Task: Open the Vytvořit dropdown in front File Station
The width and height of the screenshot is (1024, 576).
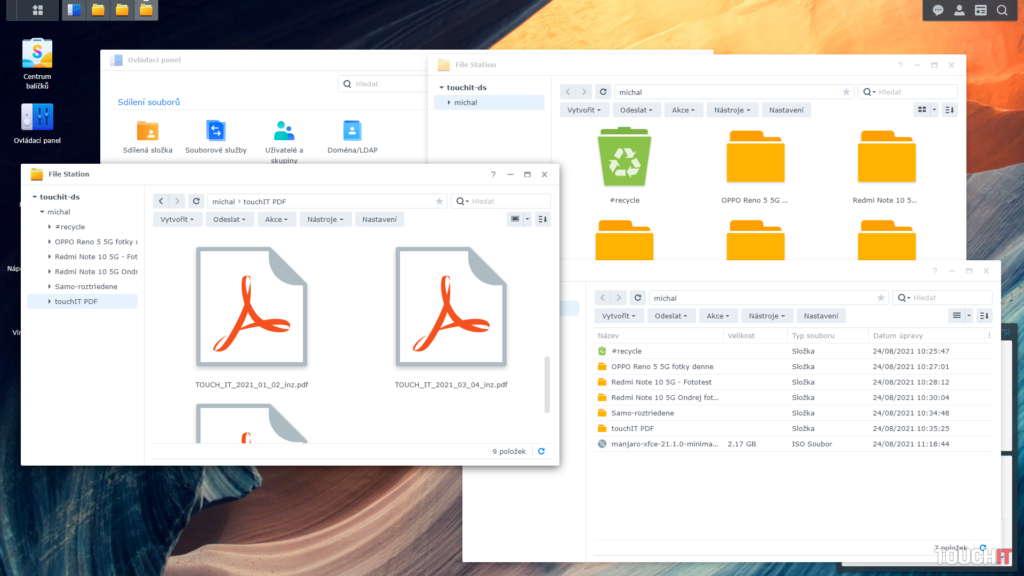Action: (178, 219)
